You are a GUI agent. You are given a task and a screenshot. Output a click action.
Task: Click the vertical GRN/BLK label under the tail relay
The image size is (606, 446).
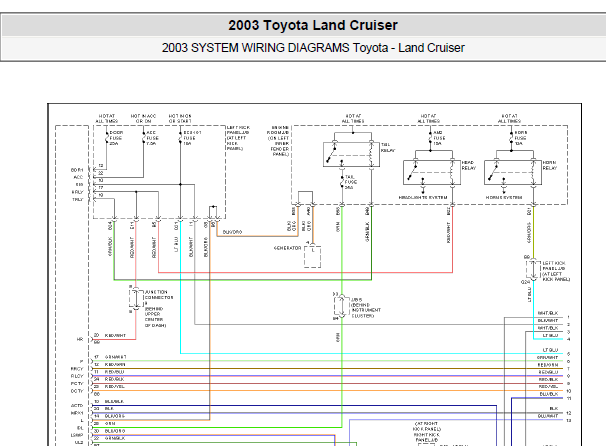pyautogui.click(x=367, y=232)
